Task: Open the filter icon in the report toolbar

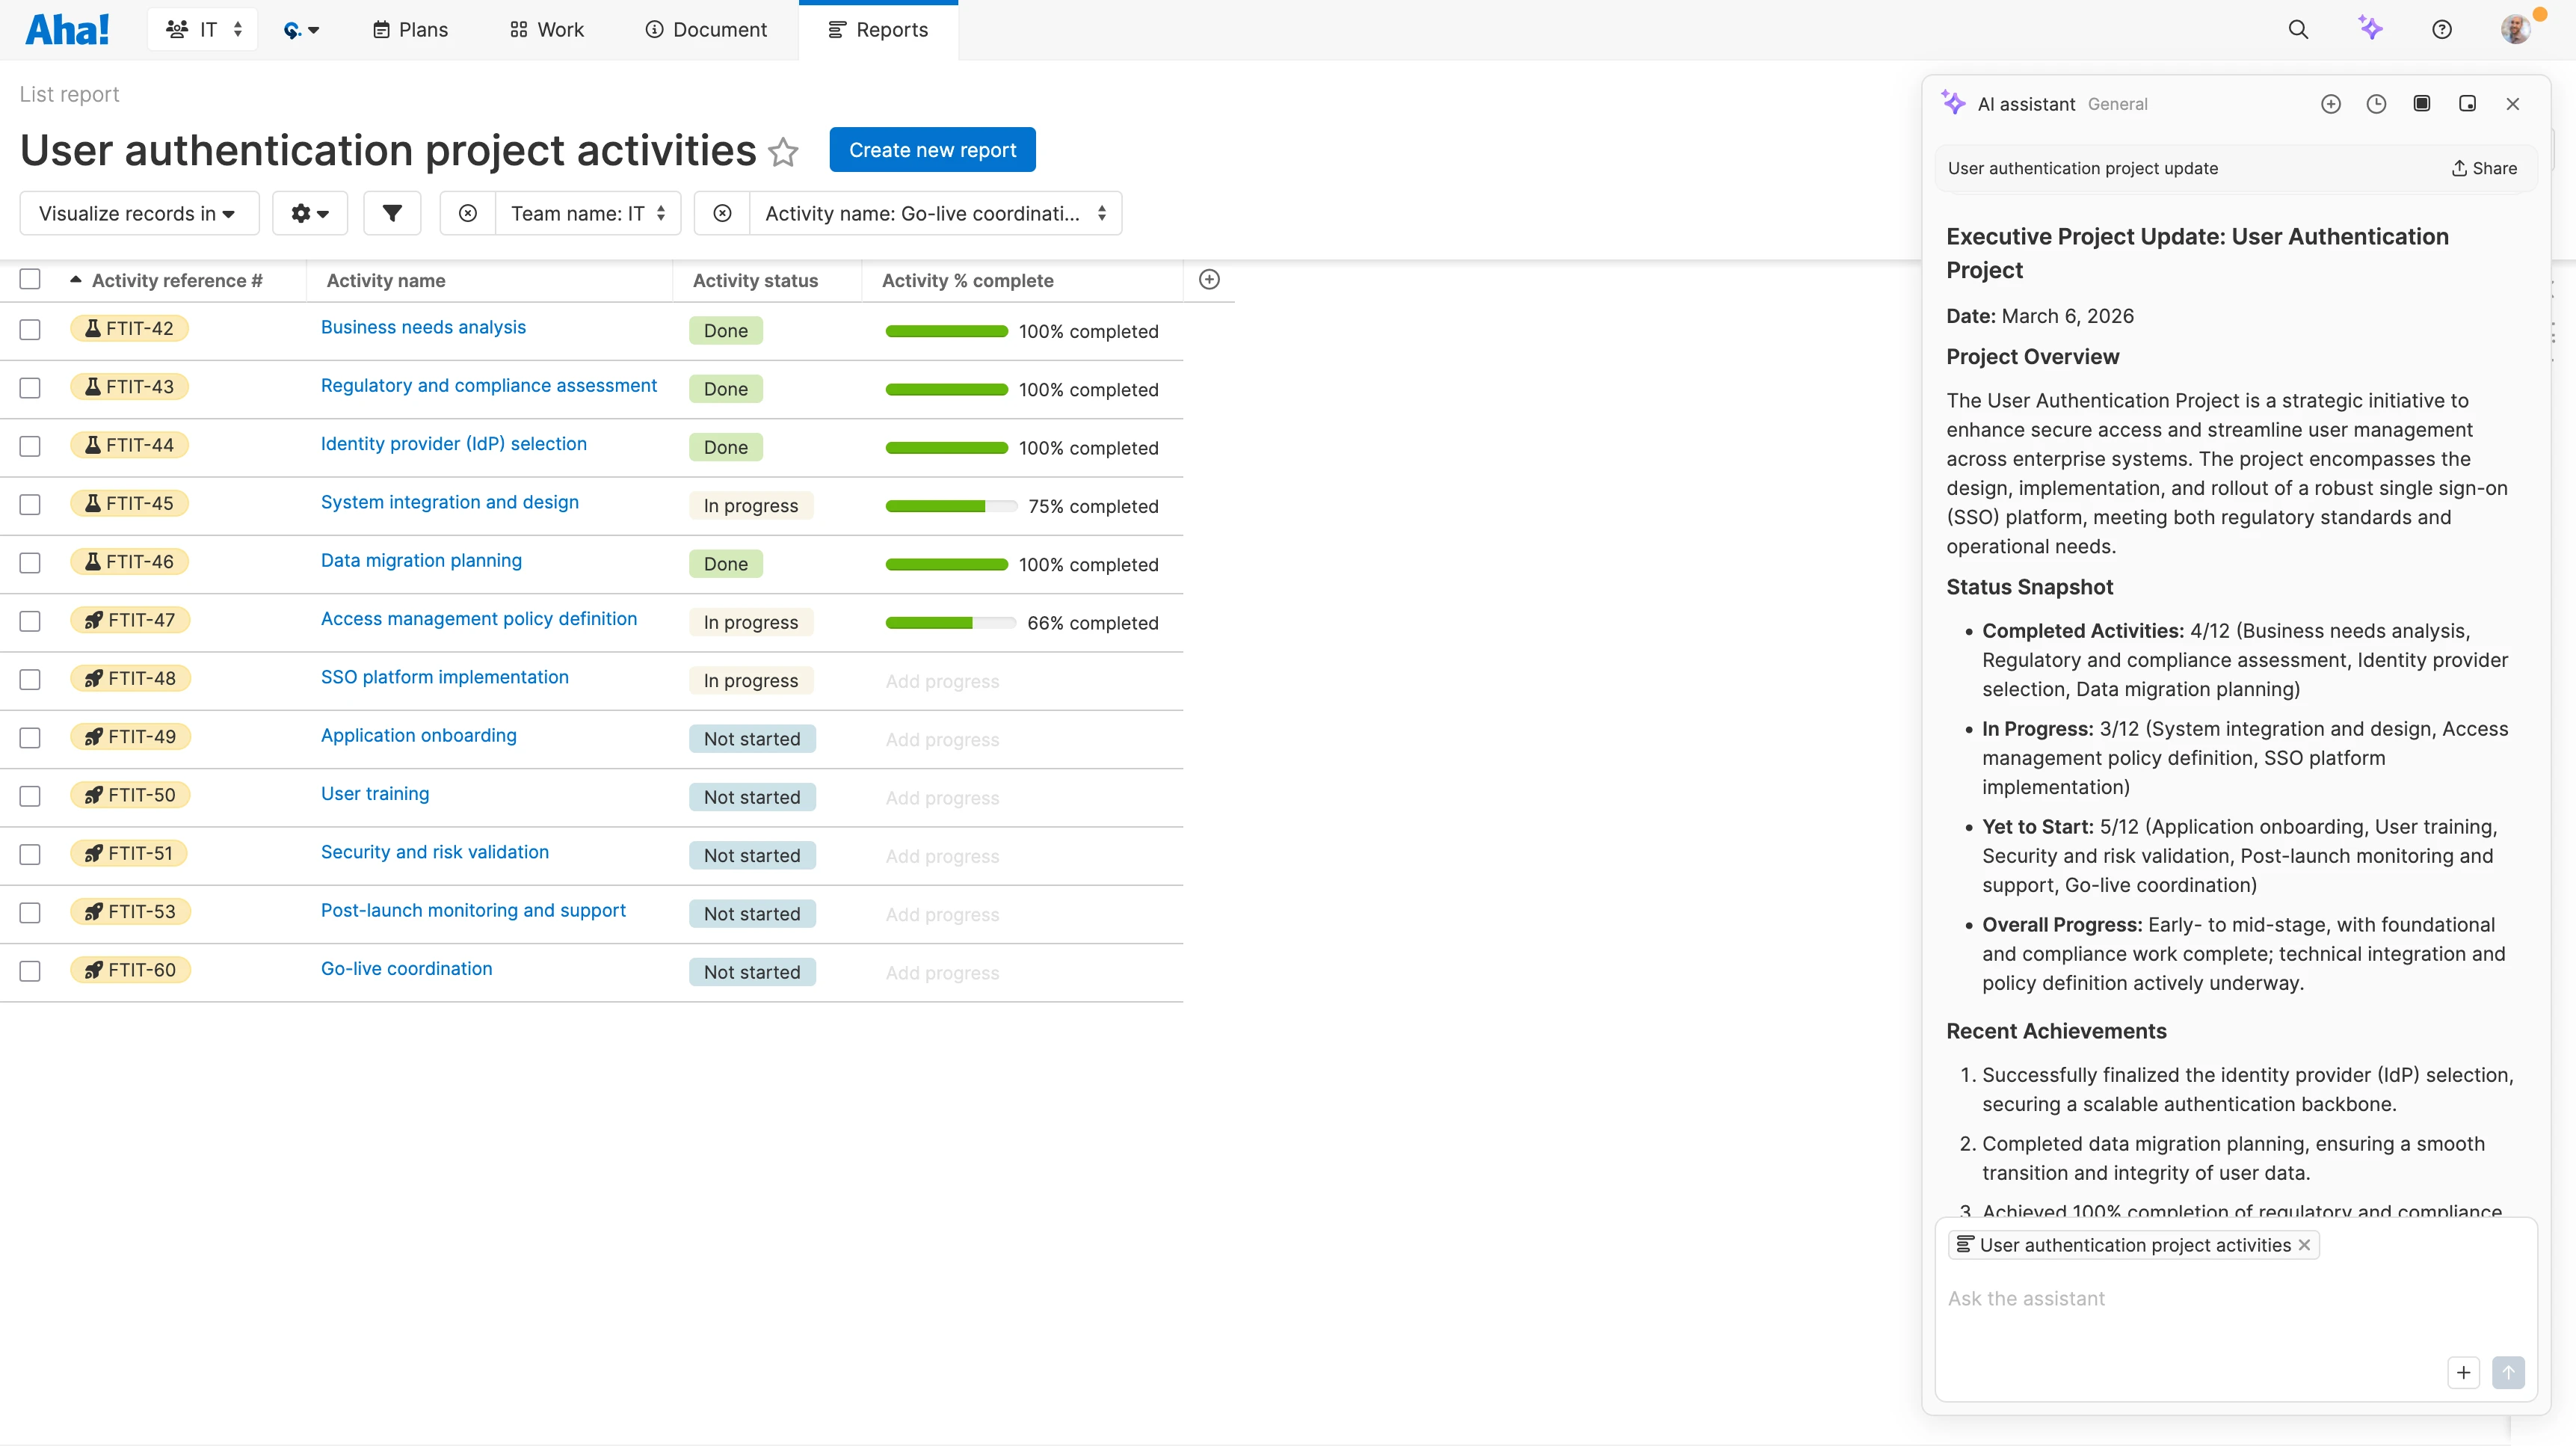Action: pyautogui.click(x=391, y=213)
